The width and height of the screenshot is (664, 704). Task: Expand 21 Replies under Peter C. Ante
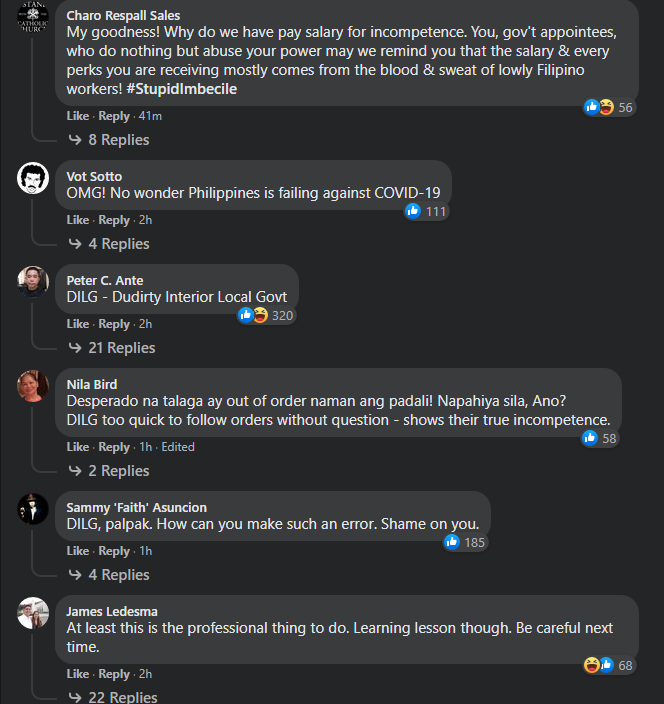point(121,348)
